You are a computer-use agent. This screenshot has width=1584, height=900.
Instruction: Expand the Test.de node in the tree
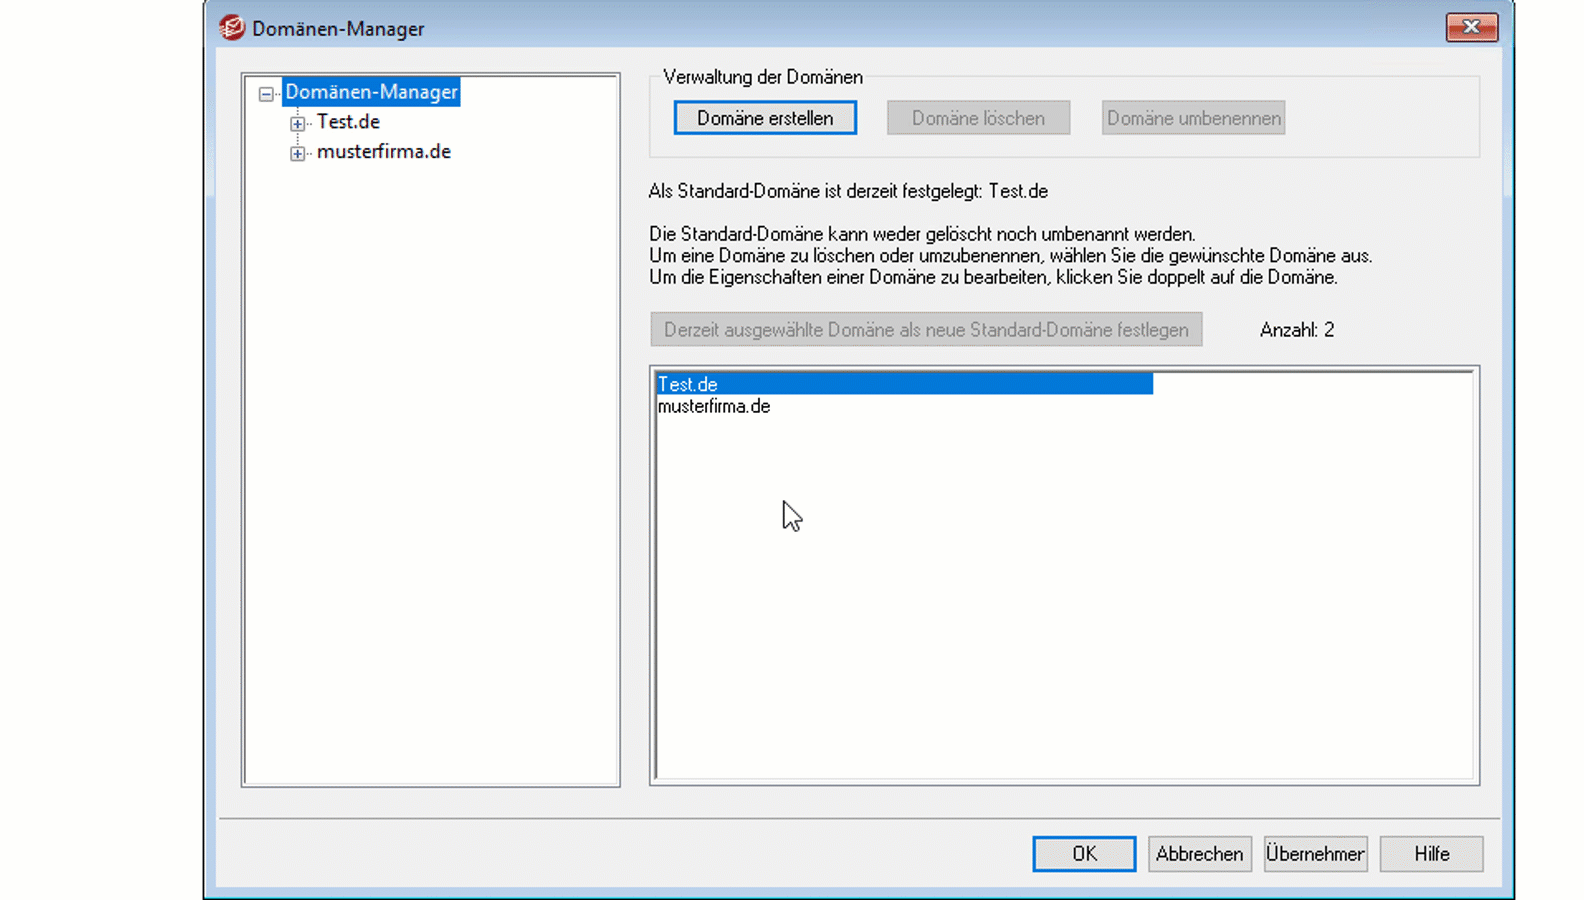[x=297, y=123]
